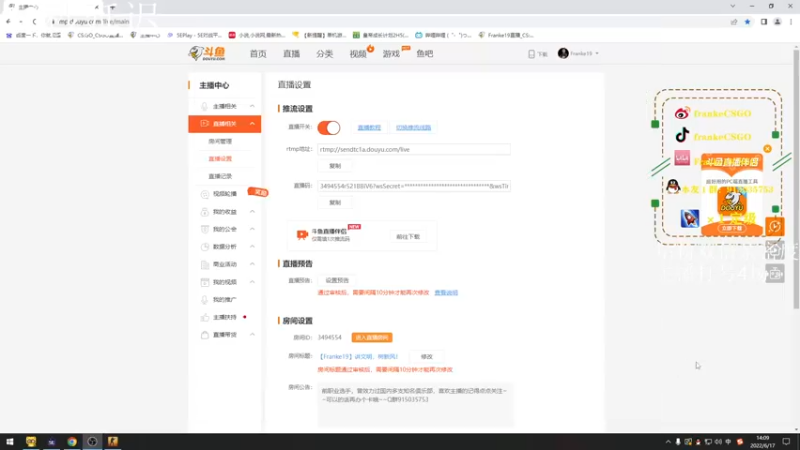
Task: Click the 我的公会 shield icon
Action: click(x=205, y=229)
